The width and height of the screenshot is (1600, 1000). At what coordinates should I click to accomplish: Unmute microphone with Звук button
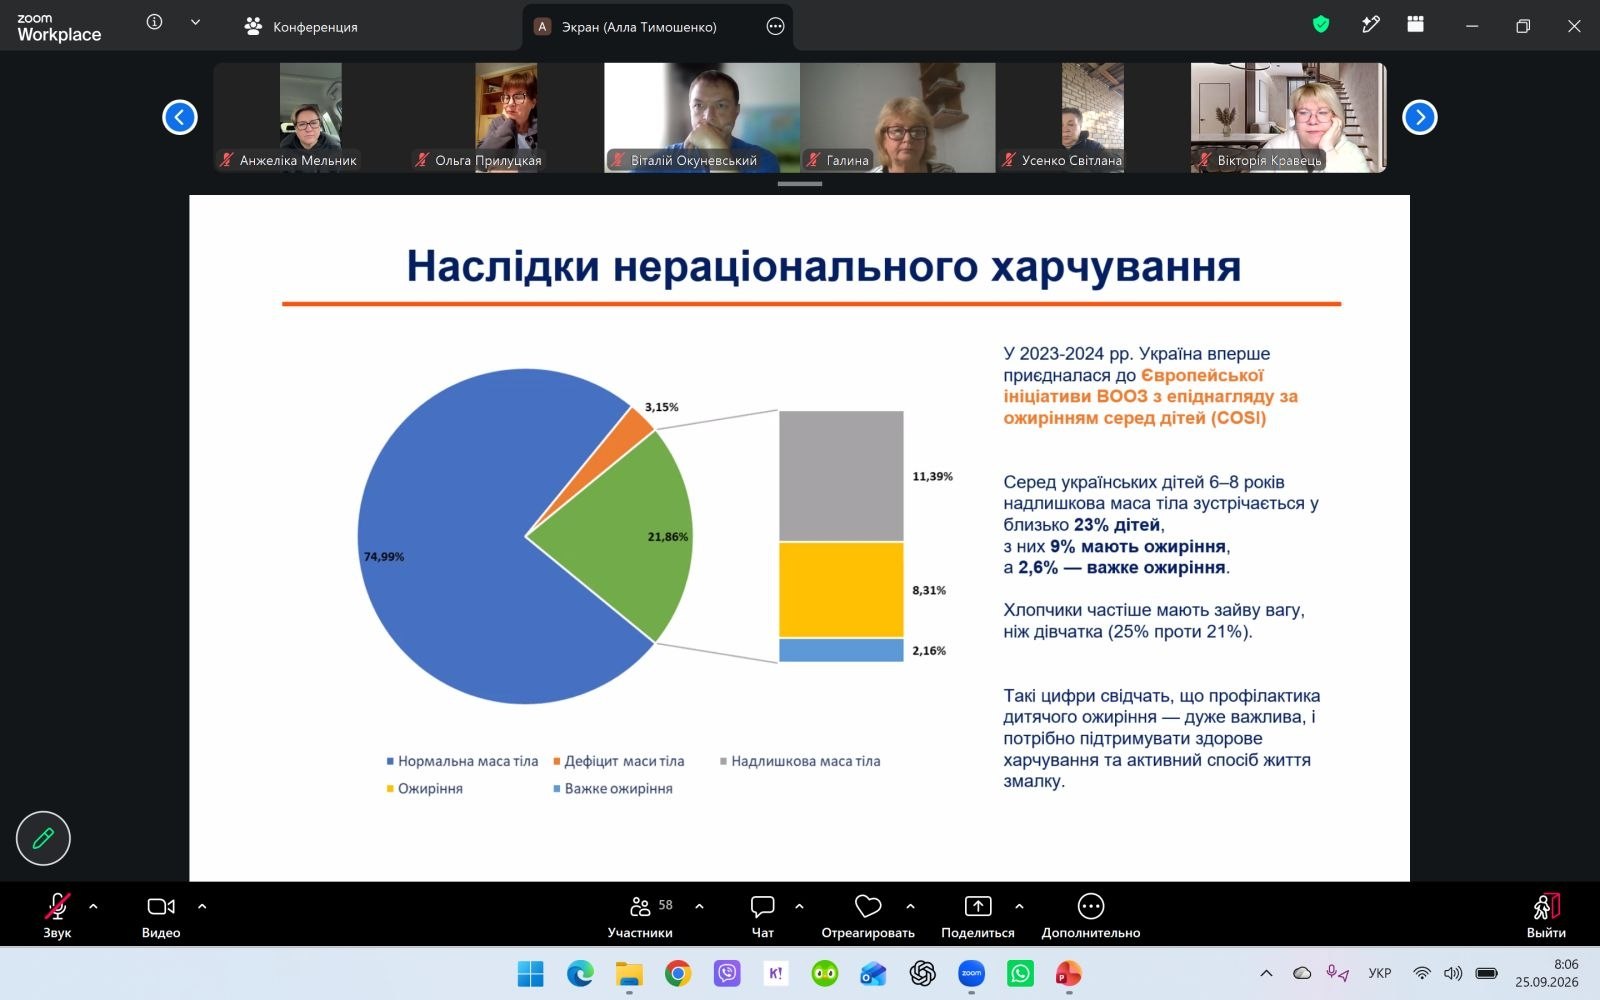click(x=57, y=916)
